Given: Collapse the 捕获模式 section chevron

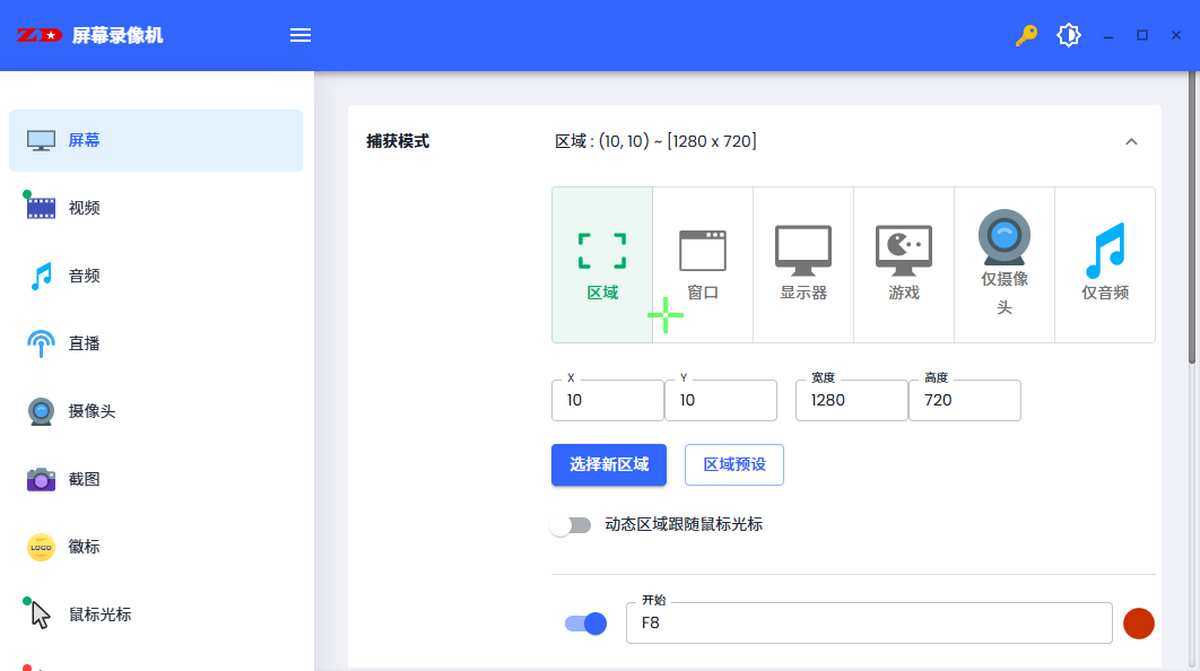Looking at the screenshot, I should pos(1131,142).
